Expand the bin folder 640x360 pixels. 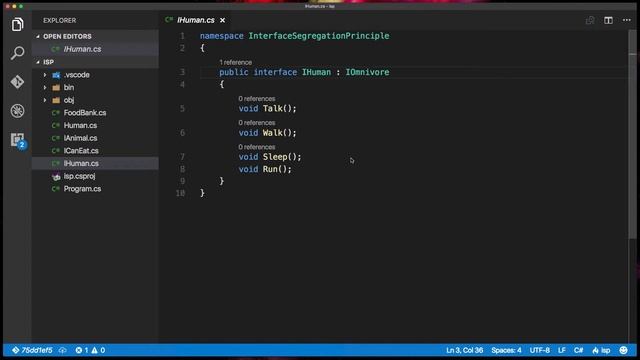(45, 87)
